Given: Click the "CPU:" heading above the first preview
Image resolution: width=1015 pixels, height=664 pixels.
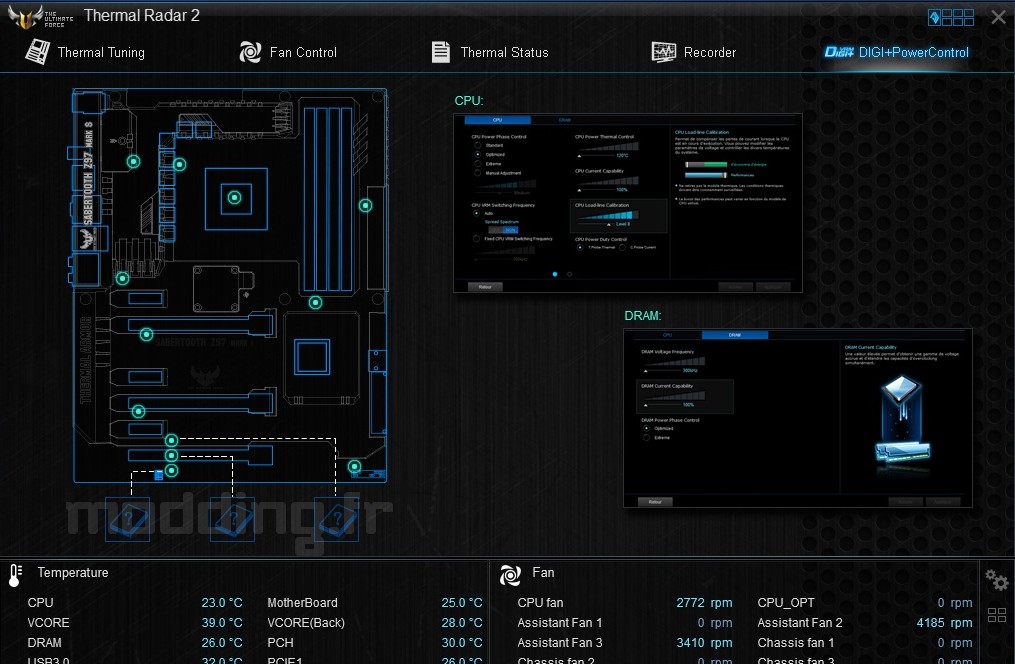Looking at the screenshot, I should pyautogui.click(x=469, y=101).
